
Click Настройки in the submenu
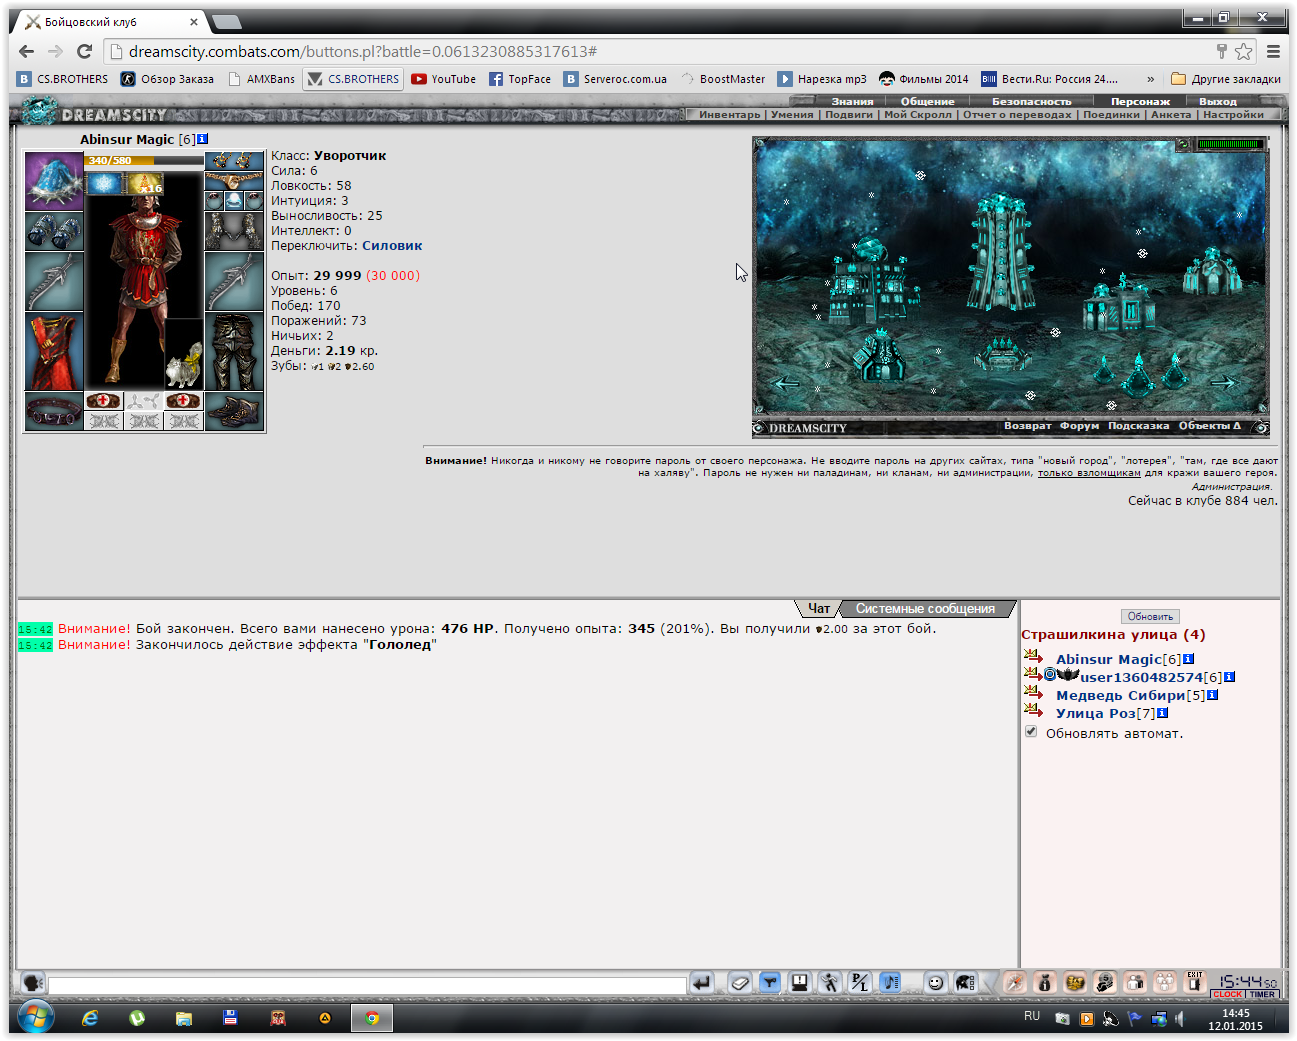(x=1233, y=114)
